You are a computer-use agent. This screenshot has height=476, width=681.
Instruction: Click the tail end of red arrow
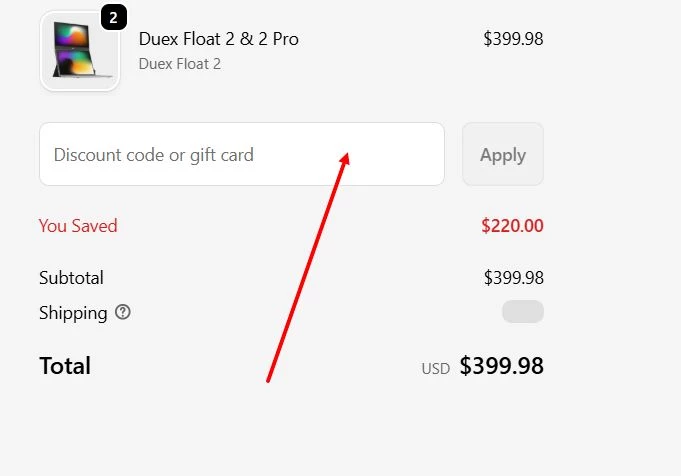tap(267, 380)
